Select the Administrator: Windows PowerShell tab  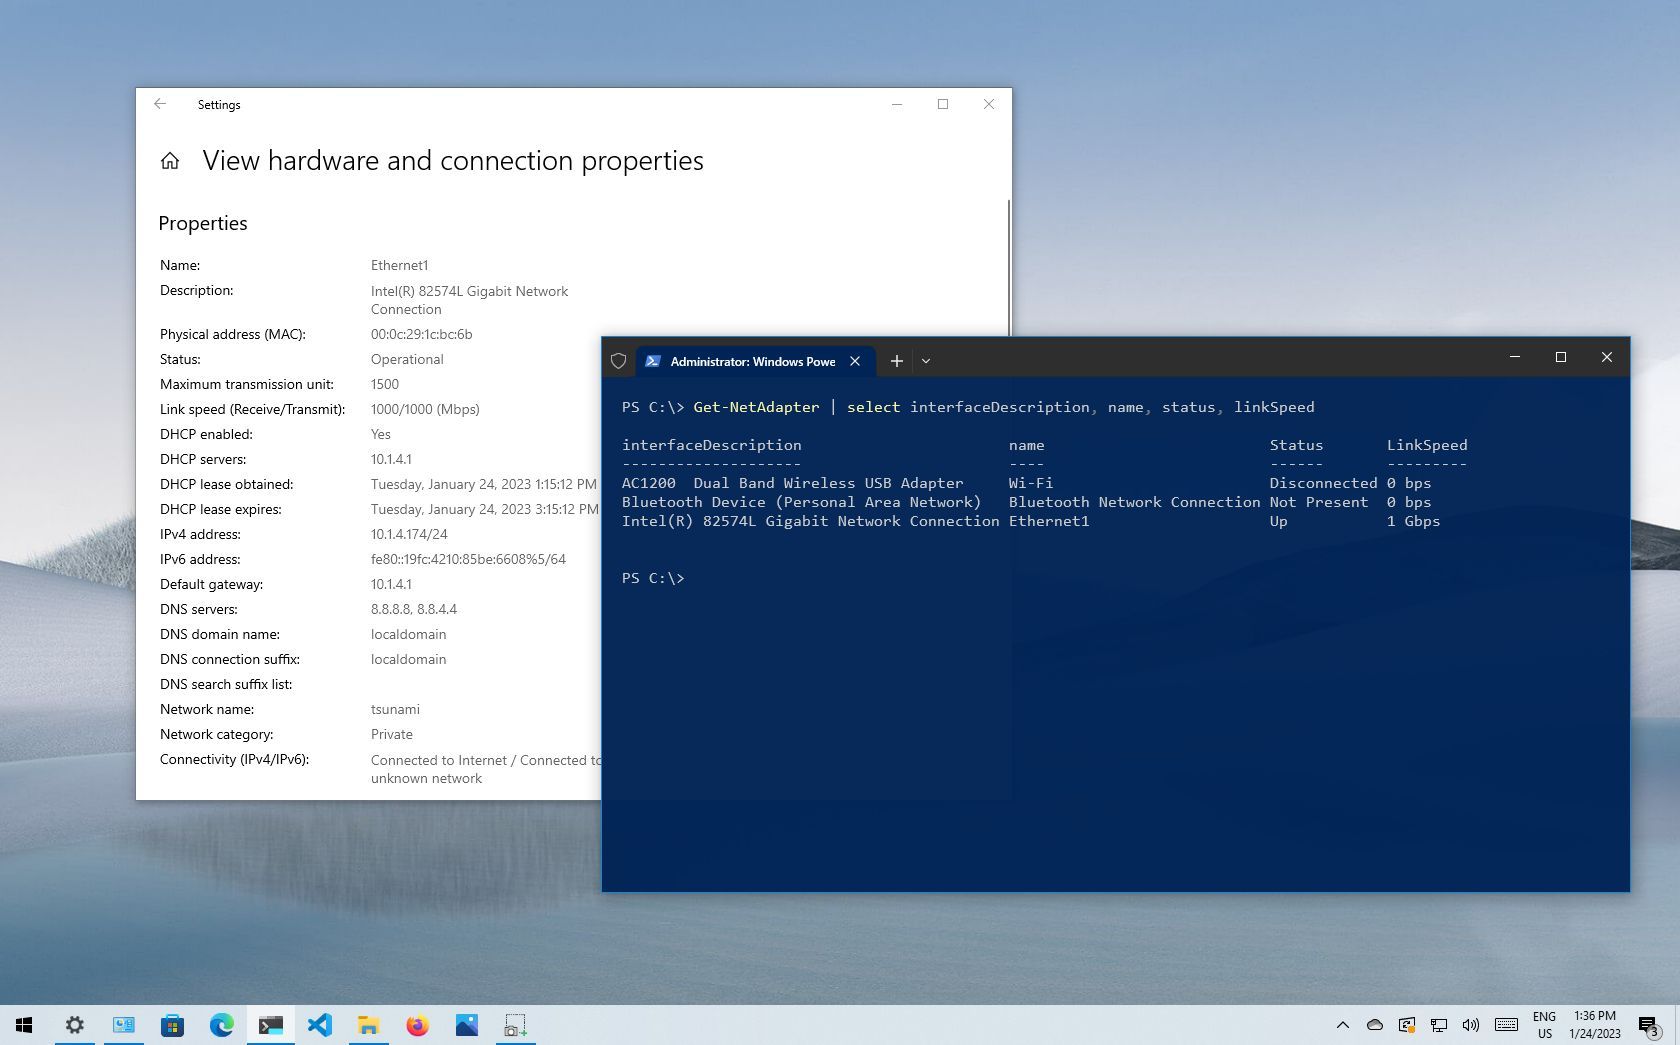pos(750,361)
